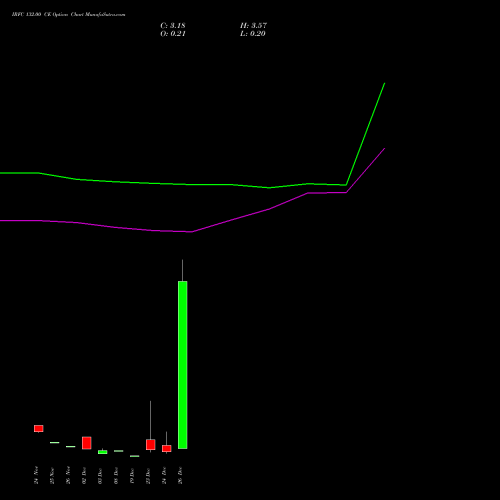
Task: Click the high value 'H: 3.57'
Action: tap(253, 26)
